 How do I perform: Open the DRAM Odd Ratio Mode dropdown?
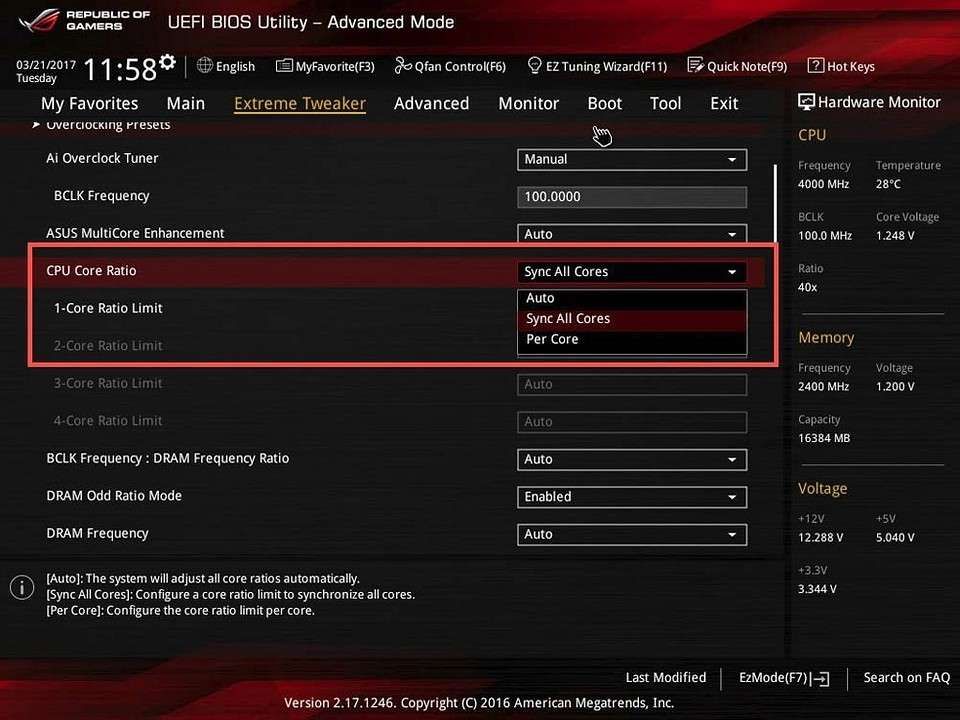(x=631, y=496)
